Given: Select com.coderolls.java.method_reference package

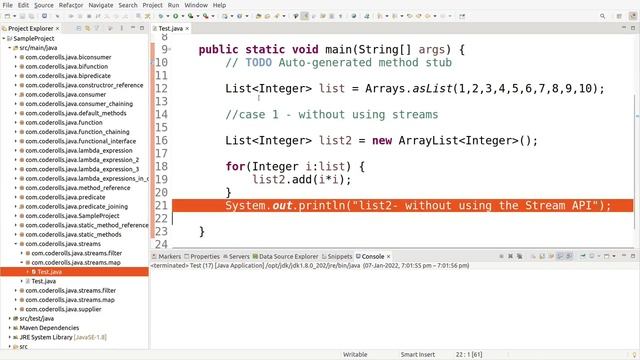Looking at the screenshot, I should pos(78,188).
